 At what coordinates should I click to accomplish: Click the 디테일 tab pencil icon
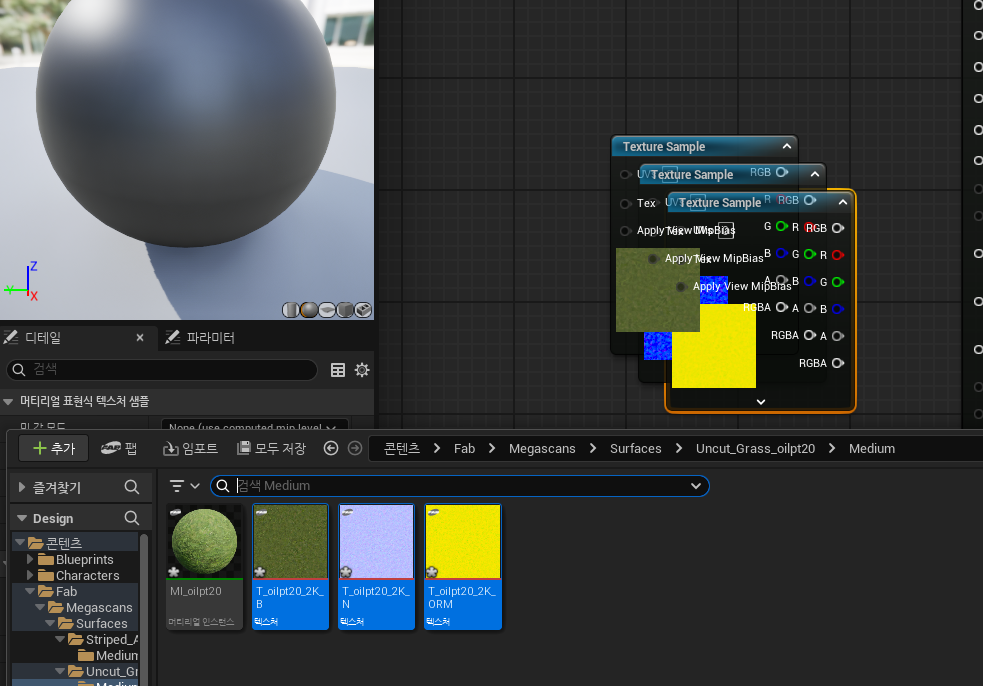tap(11, 337)
